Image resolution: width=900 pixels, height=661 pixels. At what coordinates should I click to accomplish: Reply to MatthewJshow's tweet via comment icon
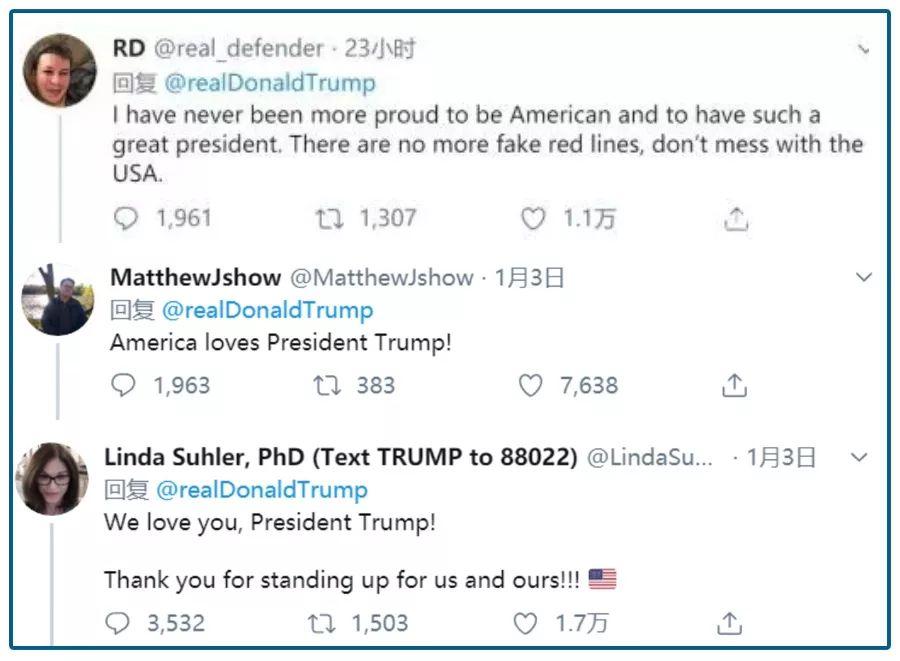[123, 386]
